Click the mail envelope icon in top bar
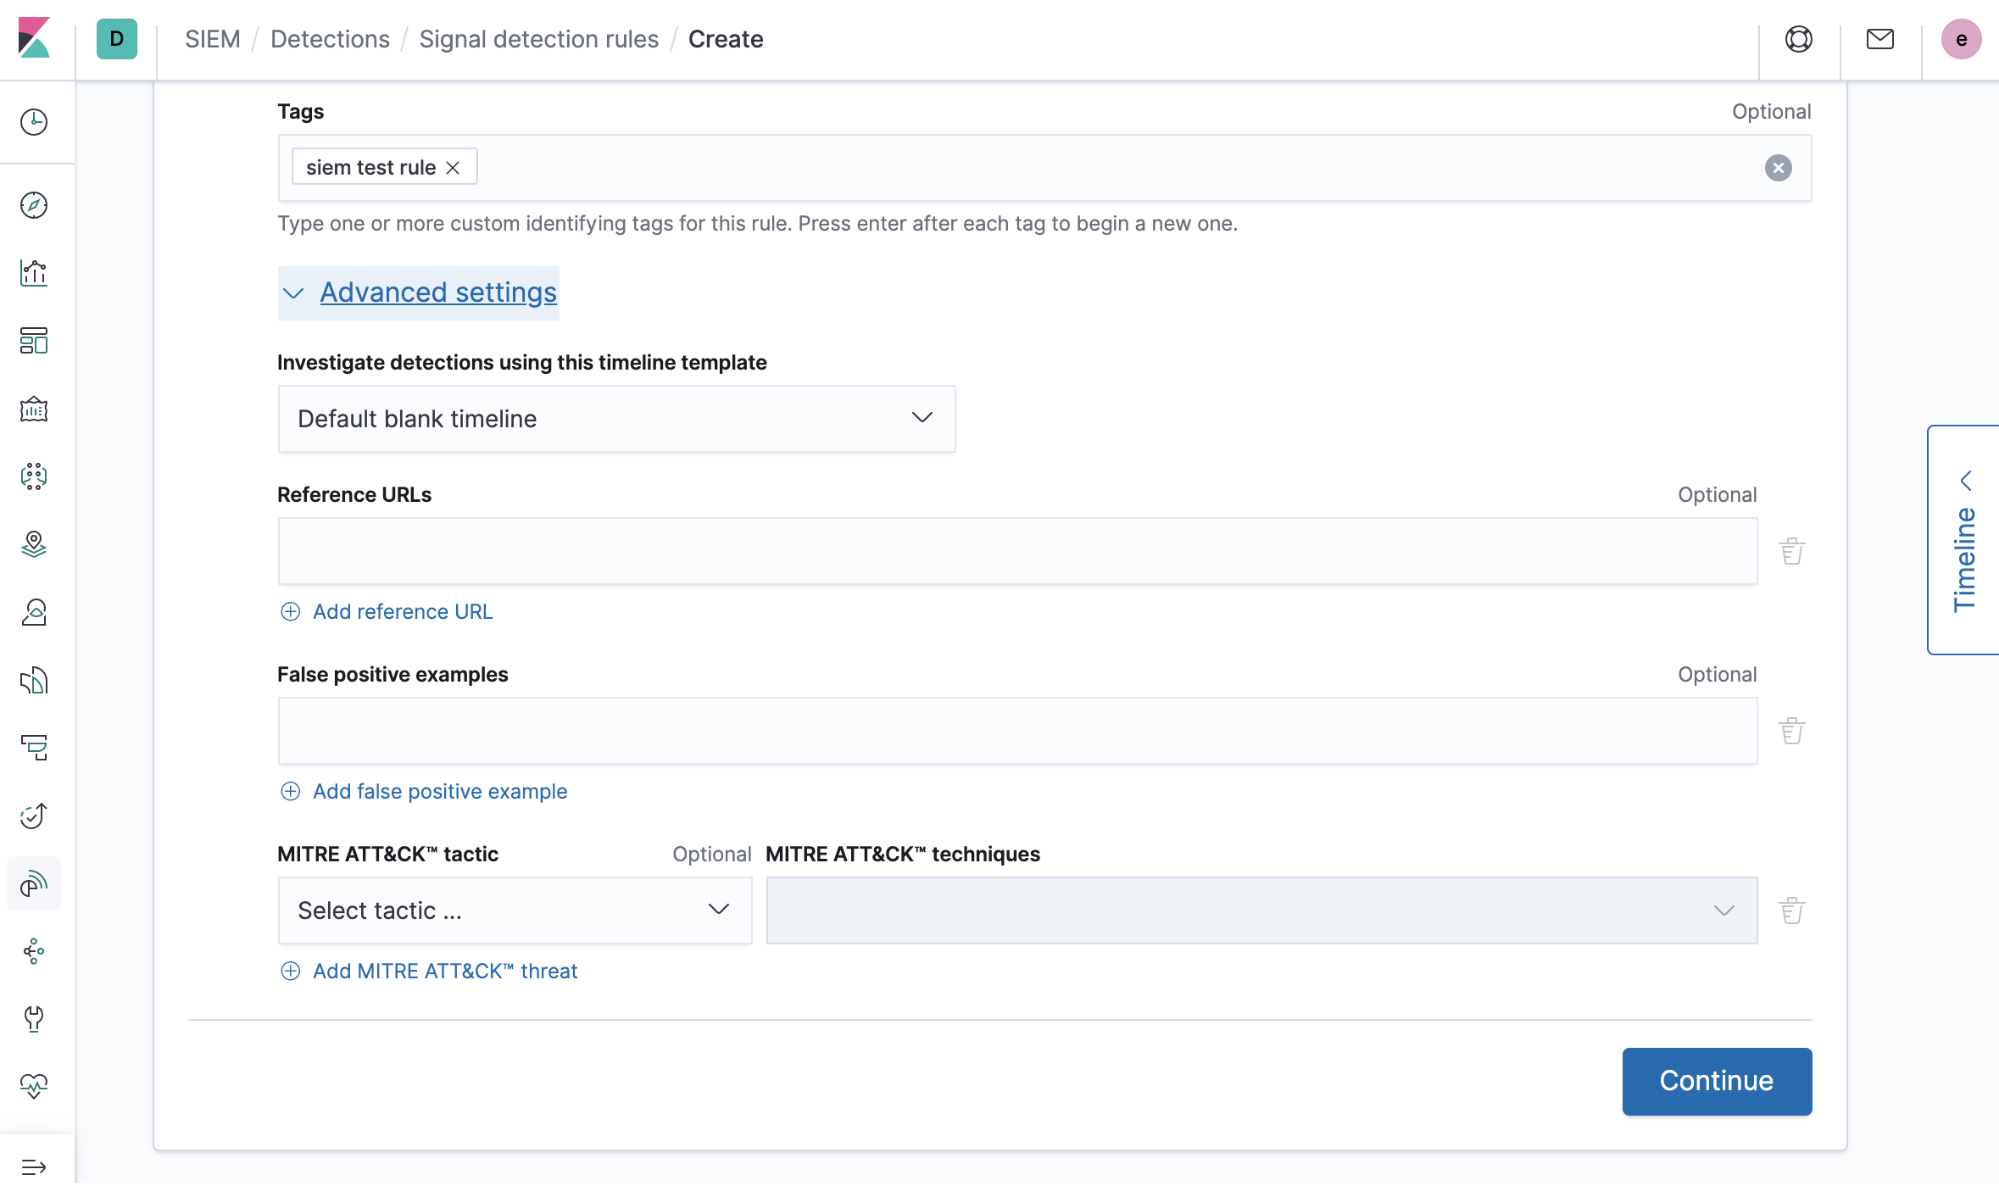 [1879, 38]
